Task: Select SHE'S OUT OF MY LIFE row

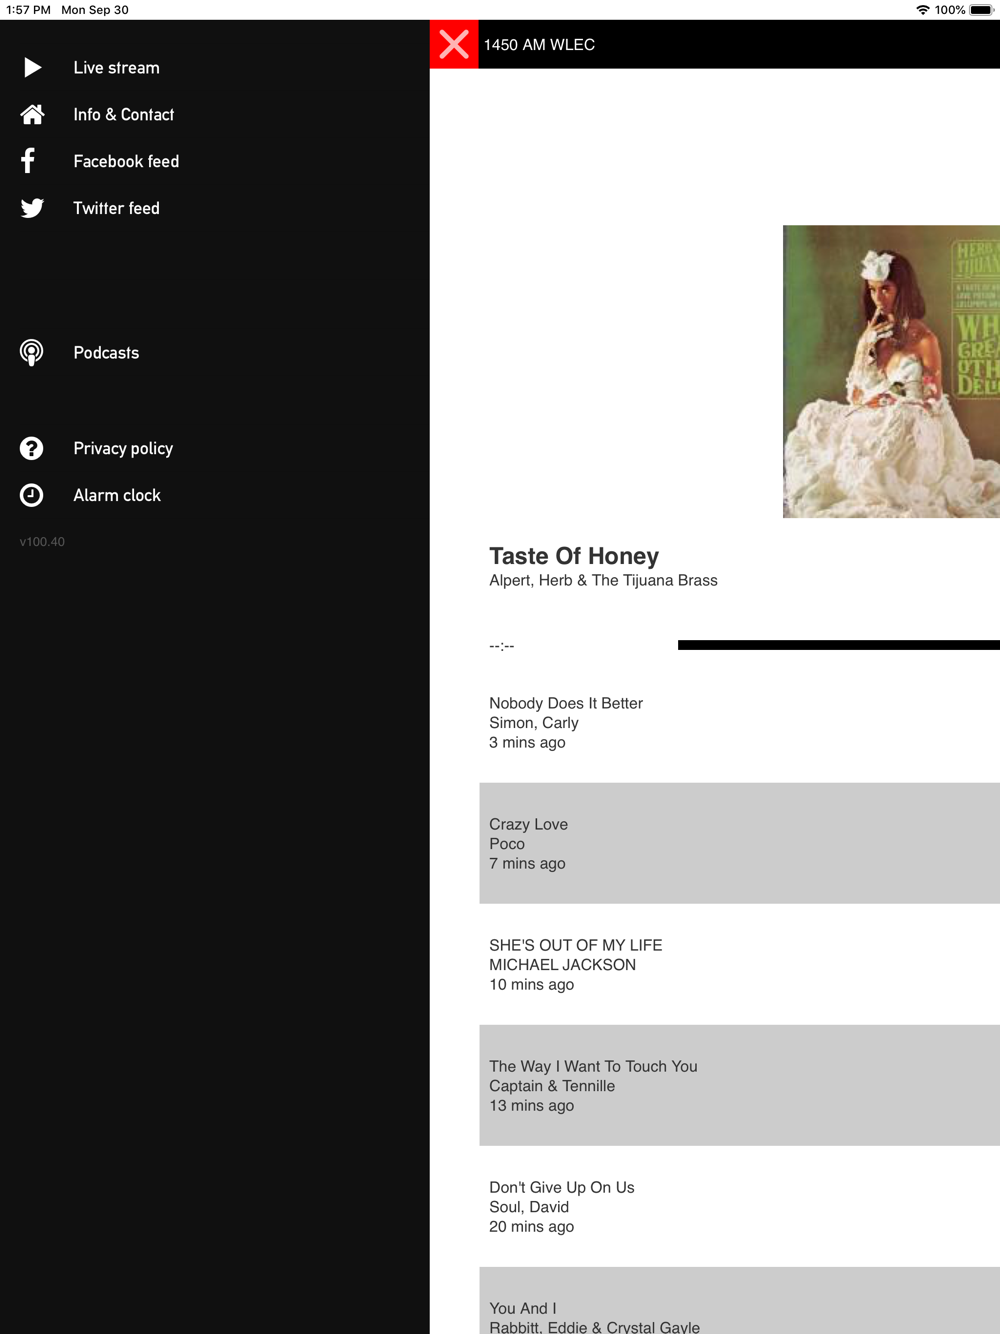Action: [x=739, y=964]
